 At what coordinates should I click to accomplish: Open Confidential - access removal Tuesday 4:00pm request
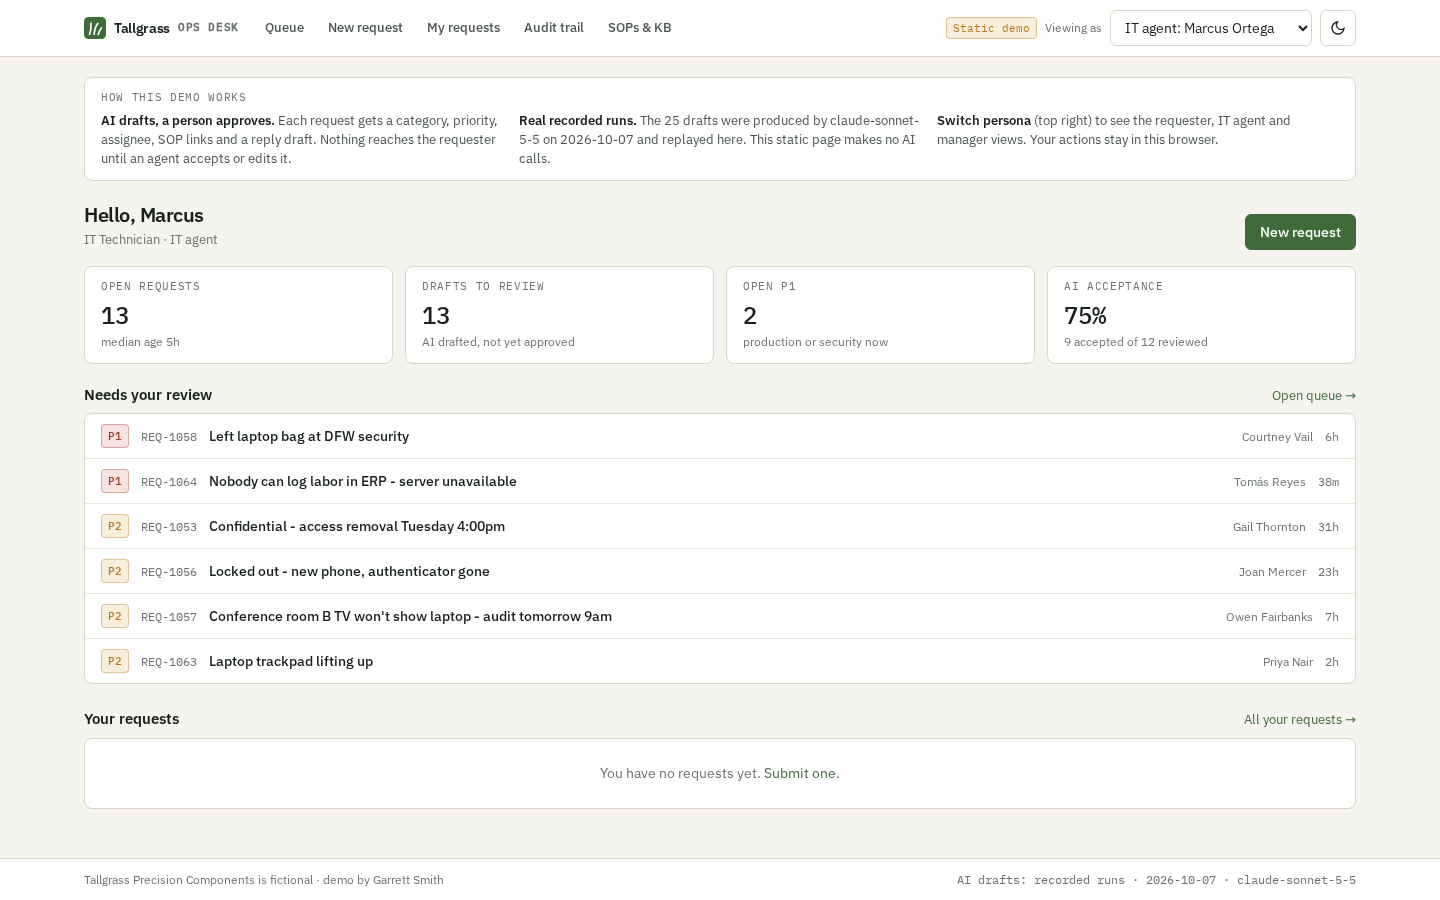click(720, 526)
